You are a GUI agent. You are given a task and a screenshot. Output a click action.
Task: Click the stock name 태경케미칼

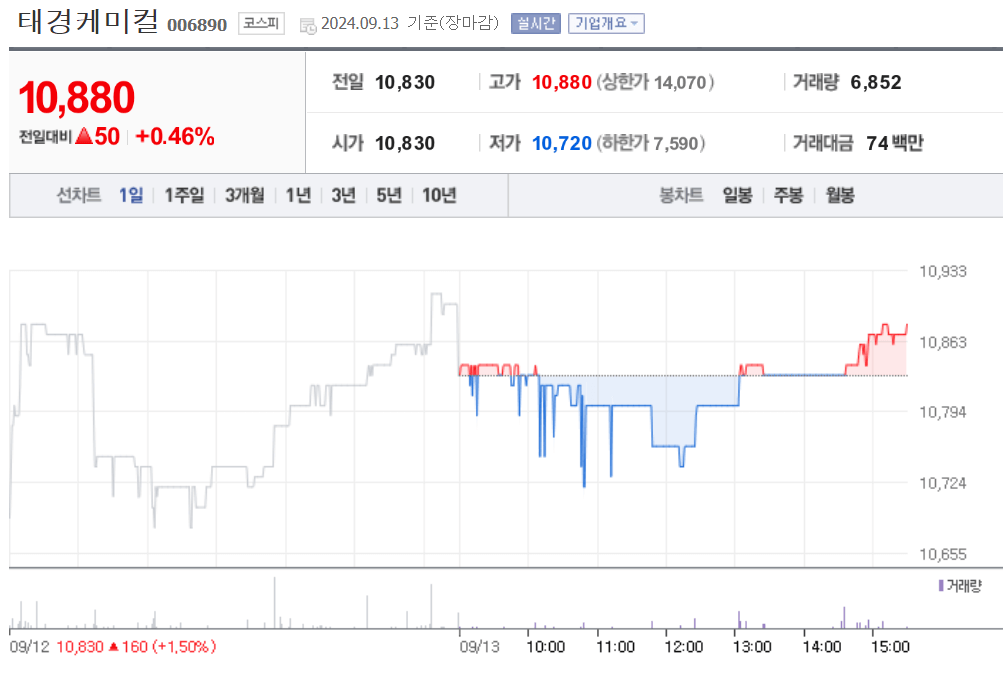click(x=88, y=21)
